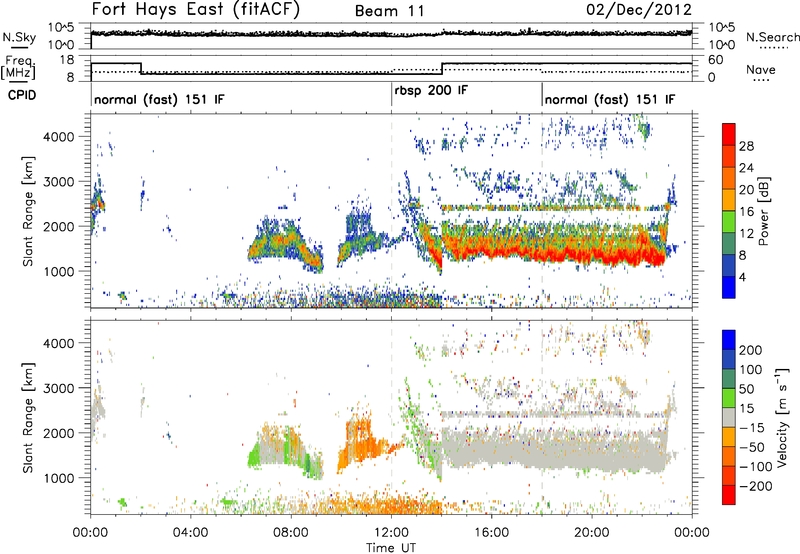Click the gray segment of Velocity colorbar
Viewport: 800px width, 554px height.
729,418
